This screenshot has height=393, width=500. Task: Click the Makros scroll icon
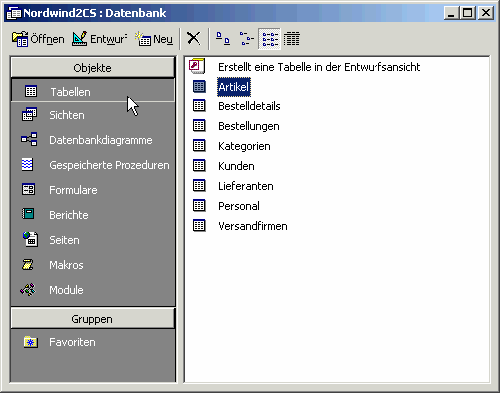27,264
